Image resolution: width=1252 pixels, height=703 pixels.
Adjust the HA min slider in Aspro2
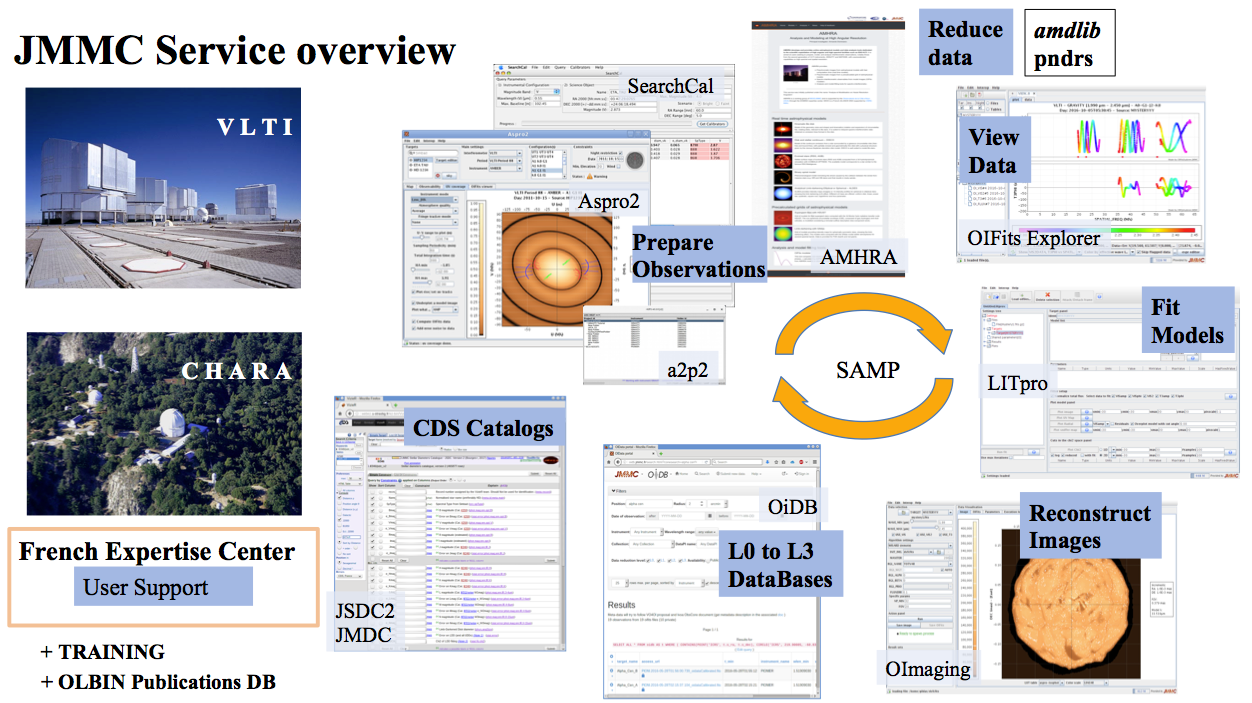click(x=421, y=270)
